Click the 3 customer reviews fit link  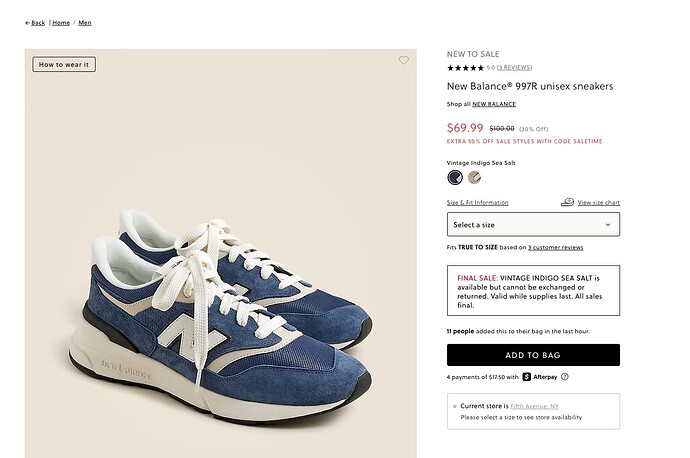[556, 247]
